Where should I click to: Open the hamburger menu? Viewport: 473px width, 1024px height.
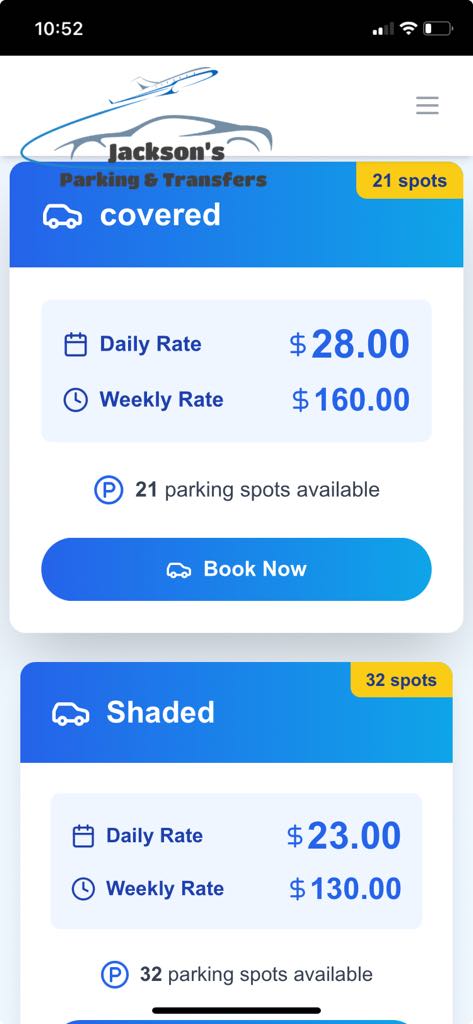coord(427,105)
